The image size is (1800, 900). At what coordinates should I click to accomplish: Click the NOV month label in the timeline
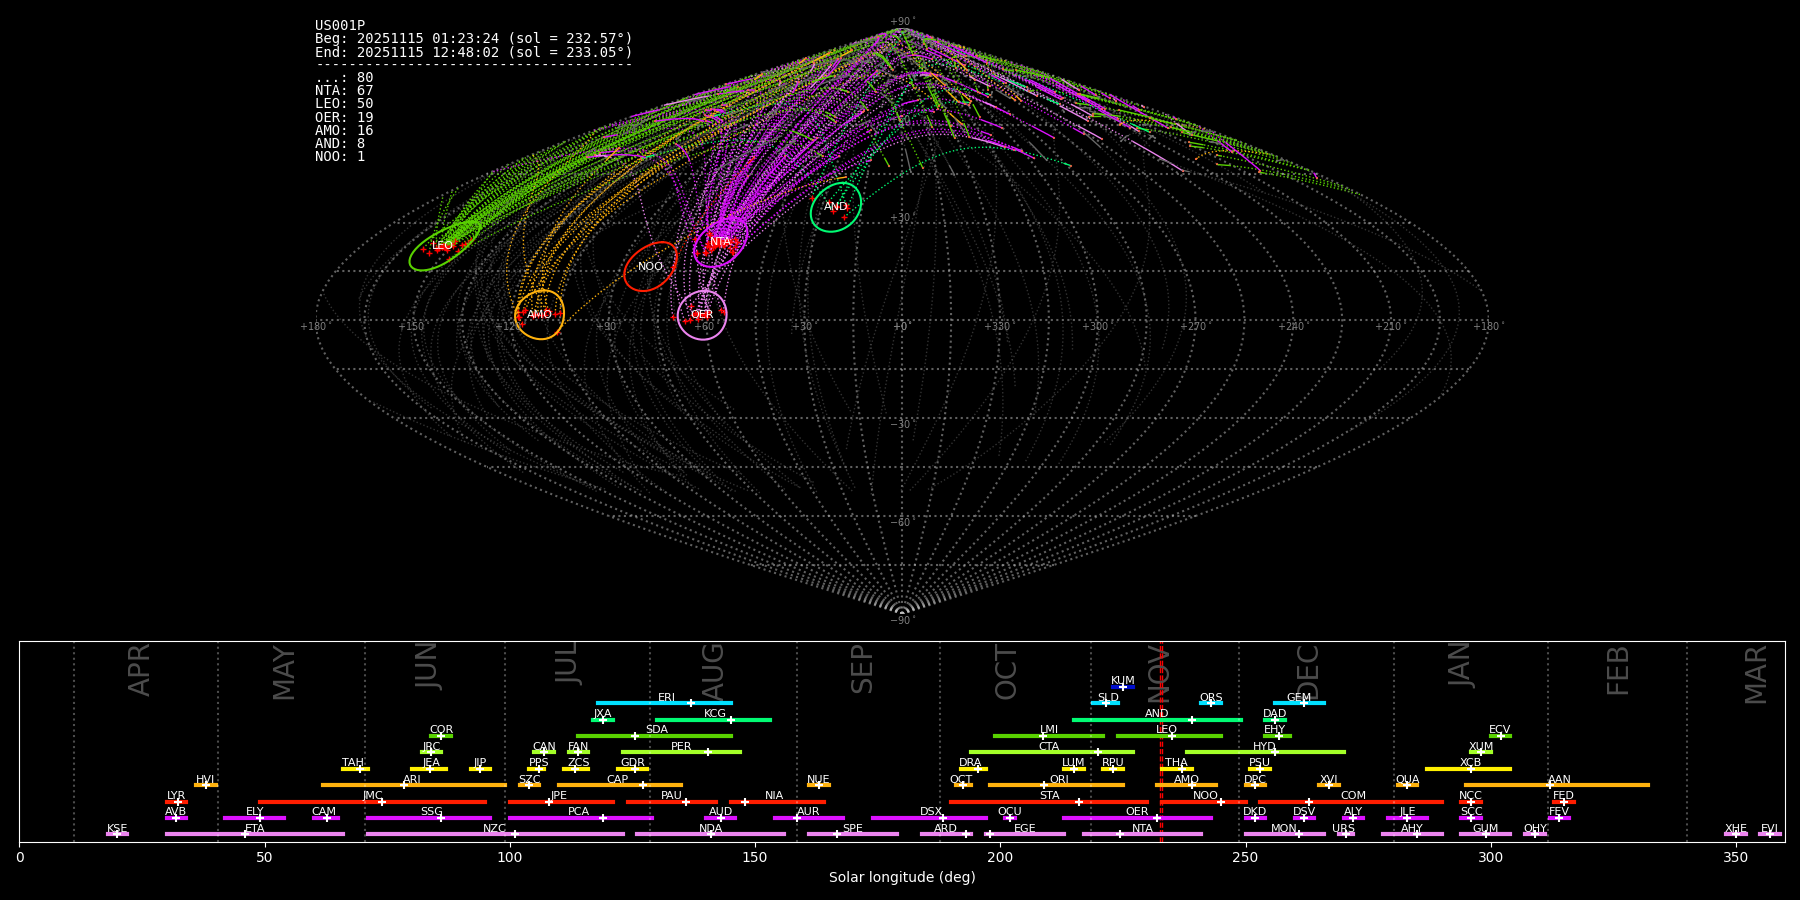1158,673
